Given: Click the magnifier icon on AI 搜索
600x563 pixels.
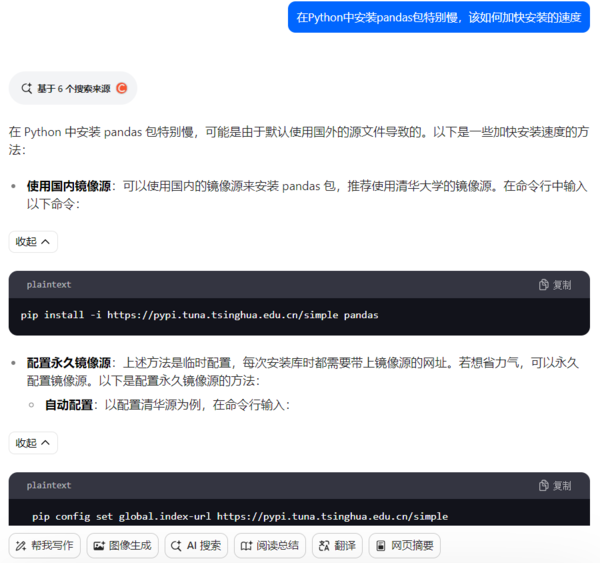Looking at the screenshot, I should pos(176,546).
